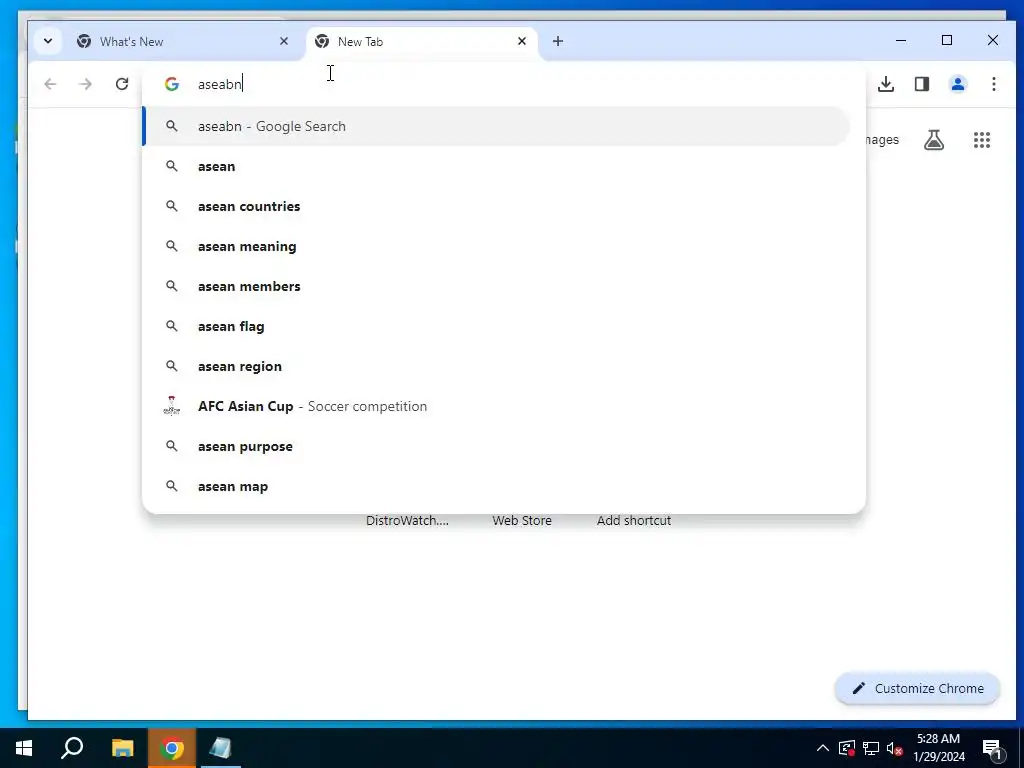The width and height of the screenshot is (1024, 768).
Task: Open the Web Store shortcut
Action: 522,520
